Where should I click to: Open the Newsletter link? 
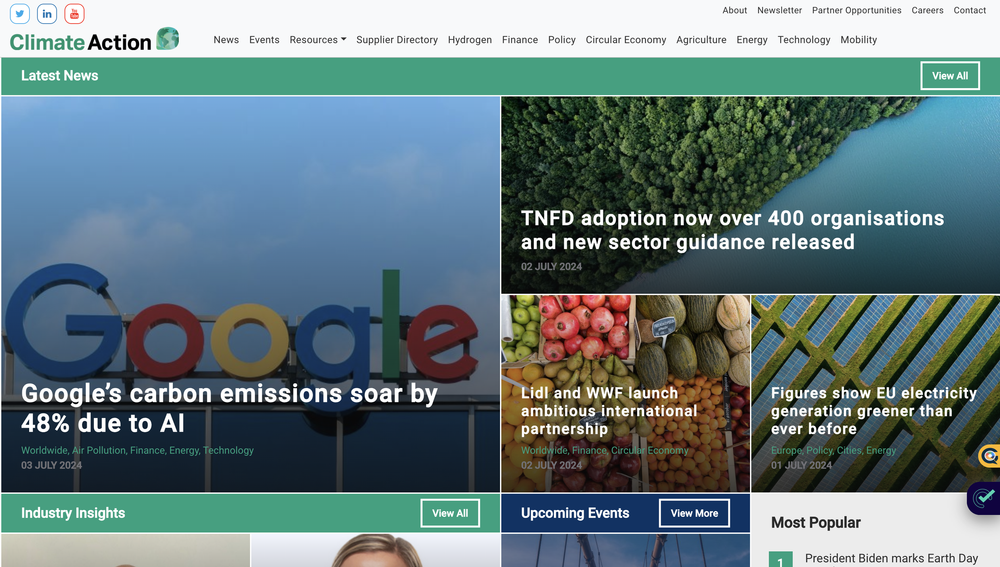[779, 10]
